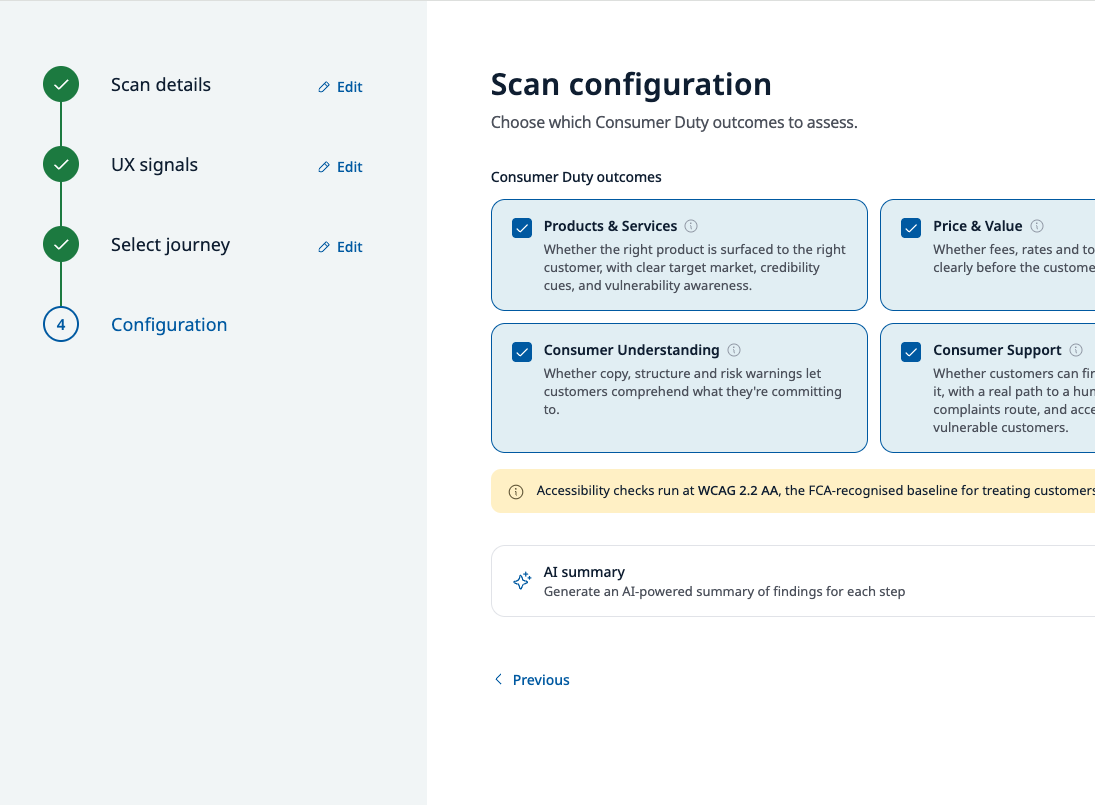Screen dimensions: 1095x805
Task: Click the text 'Choose which Consumer Duty outcomes to assess.'
Action: (x=674, y=123)
